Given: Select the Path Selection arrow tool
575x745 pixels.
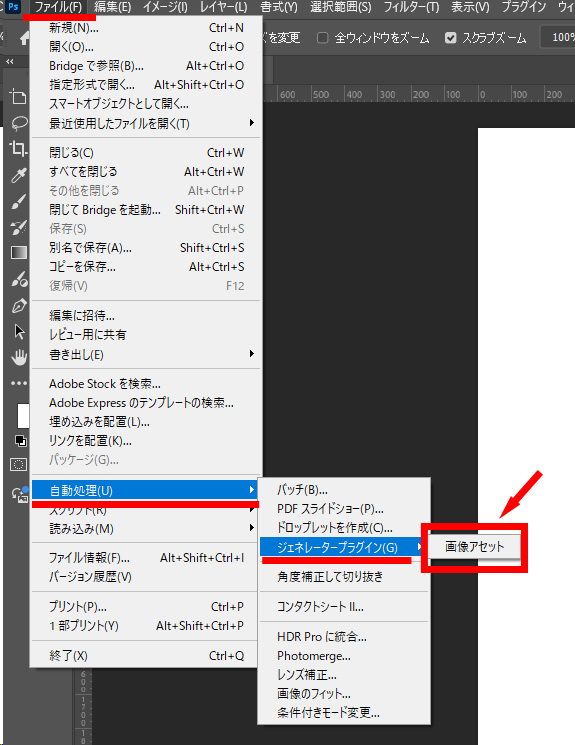Looking at the screenshot, I should coord(19,331).
